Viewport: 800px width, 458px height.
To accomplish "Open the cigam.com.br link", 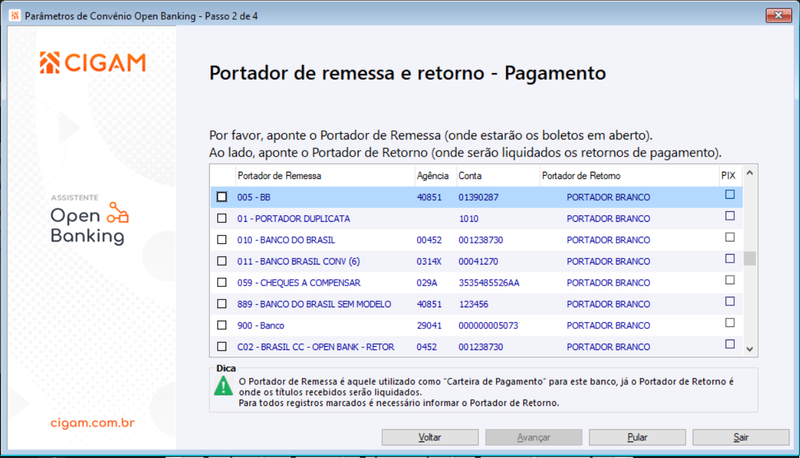I will (92, 423).
